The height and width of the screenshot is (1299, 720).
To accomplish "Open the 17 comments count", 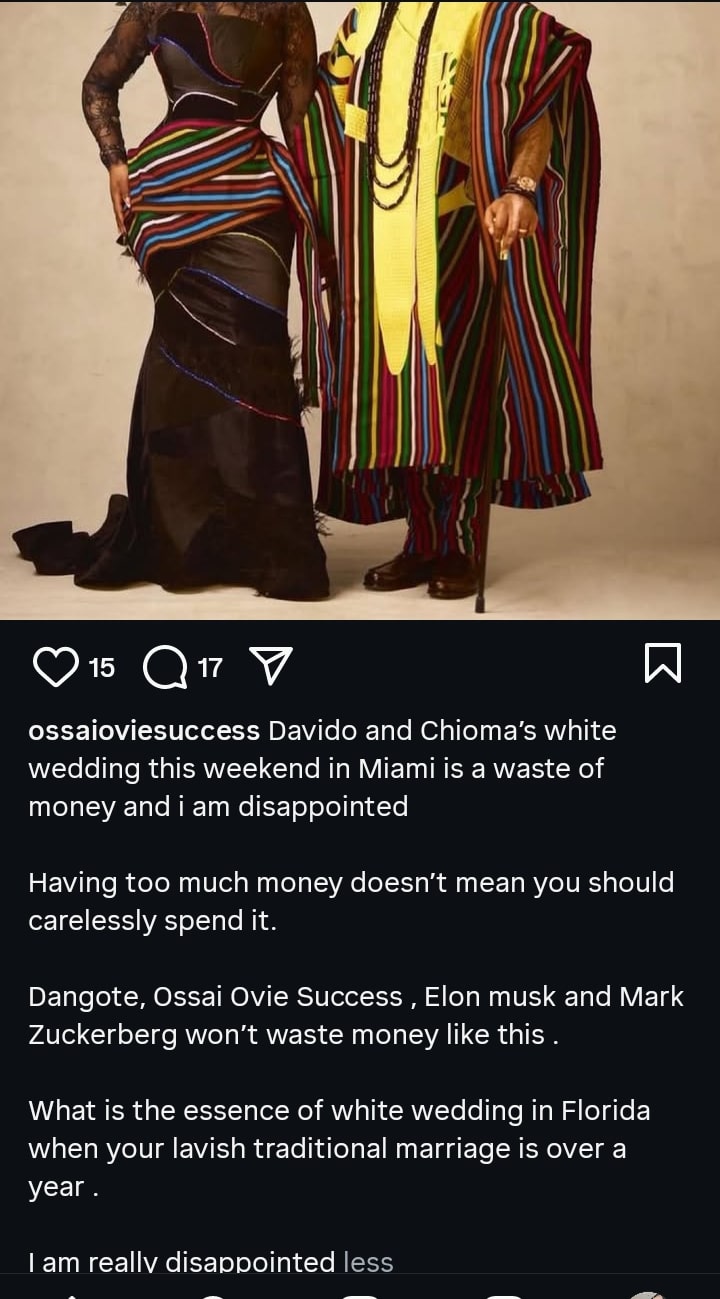I will click(x=210, y=667).
